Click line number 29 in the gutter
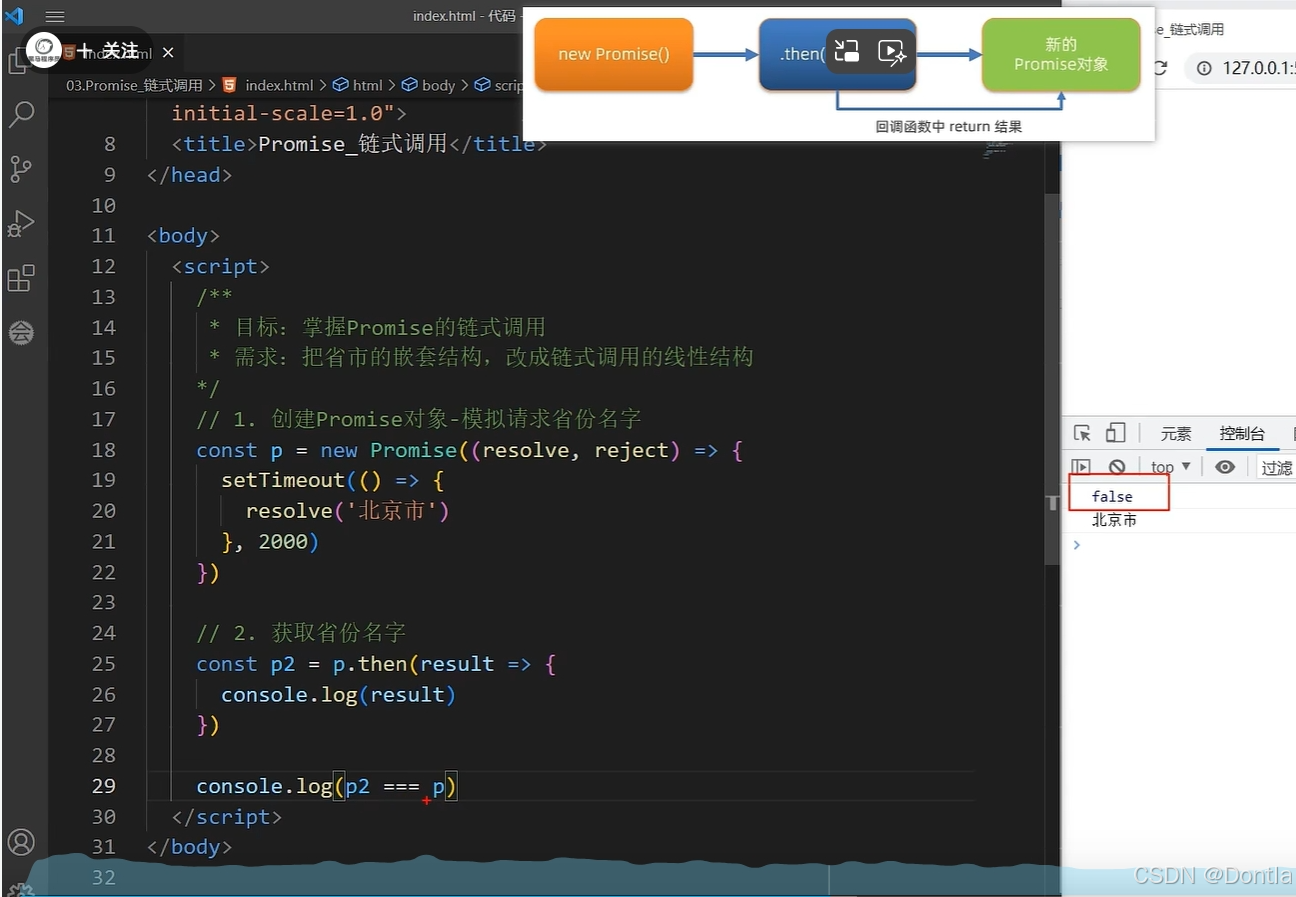The width and height of the screenshot is (1296, 897). tap(104, 786)
